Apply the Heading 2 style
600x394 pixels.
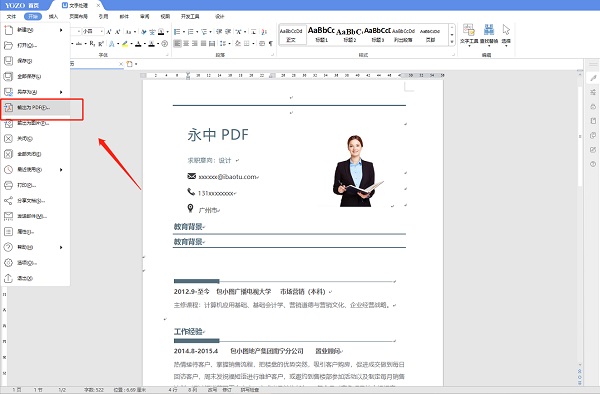click(349, 34)
